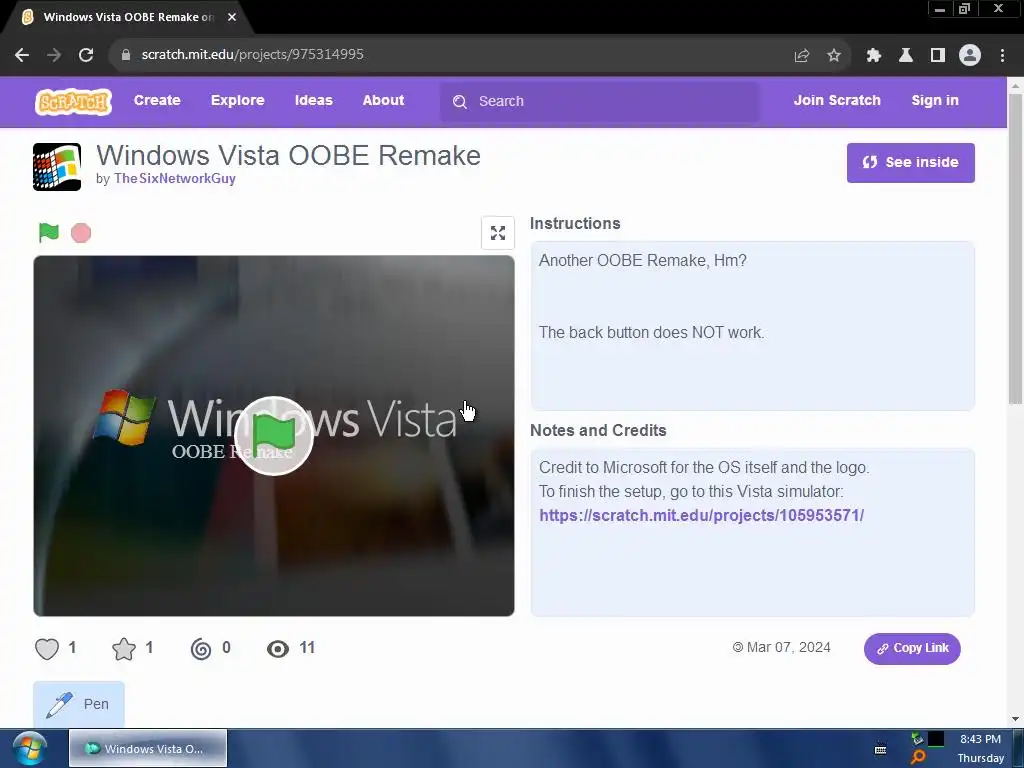1024x768 pixels.
Task: Click Instructions heading text
Action: (x=575, y=223)
